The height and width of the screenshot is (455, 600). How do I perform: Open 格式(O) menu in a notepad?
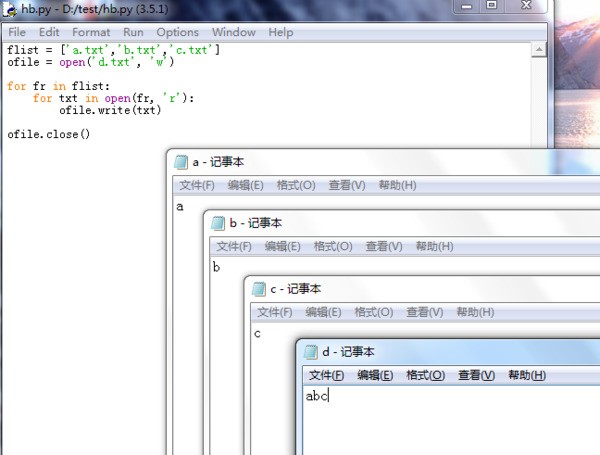click(x=296, y=185)
